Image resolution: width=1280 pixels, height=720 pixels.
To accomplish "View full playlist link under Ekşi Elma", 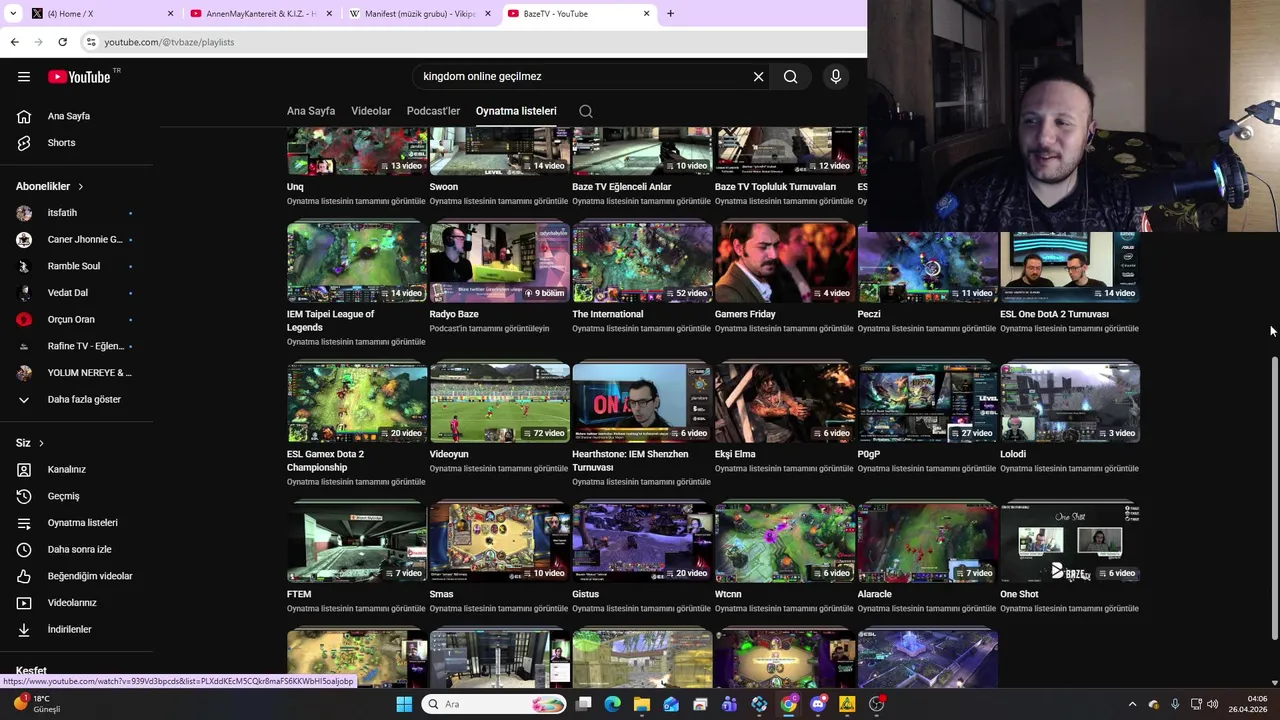I will click(x=784, y=468).
